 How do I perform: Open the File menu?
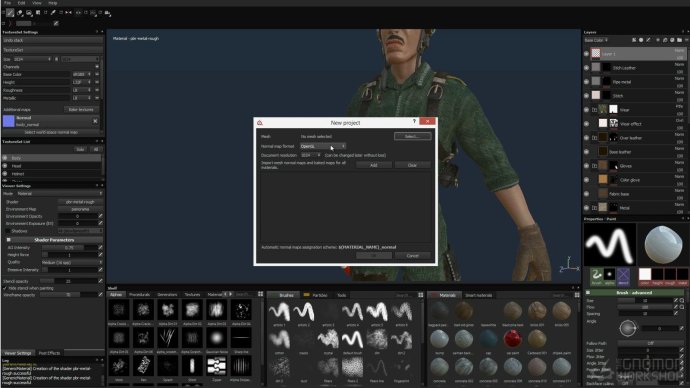click(7, 3)
